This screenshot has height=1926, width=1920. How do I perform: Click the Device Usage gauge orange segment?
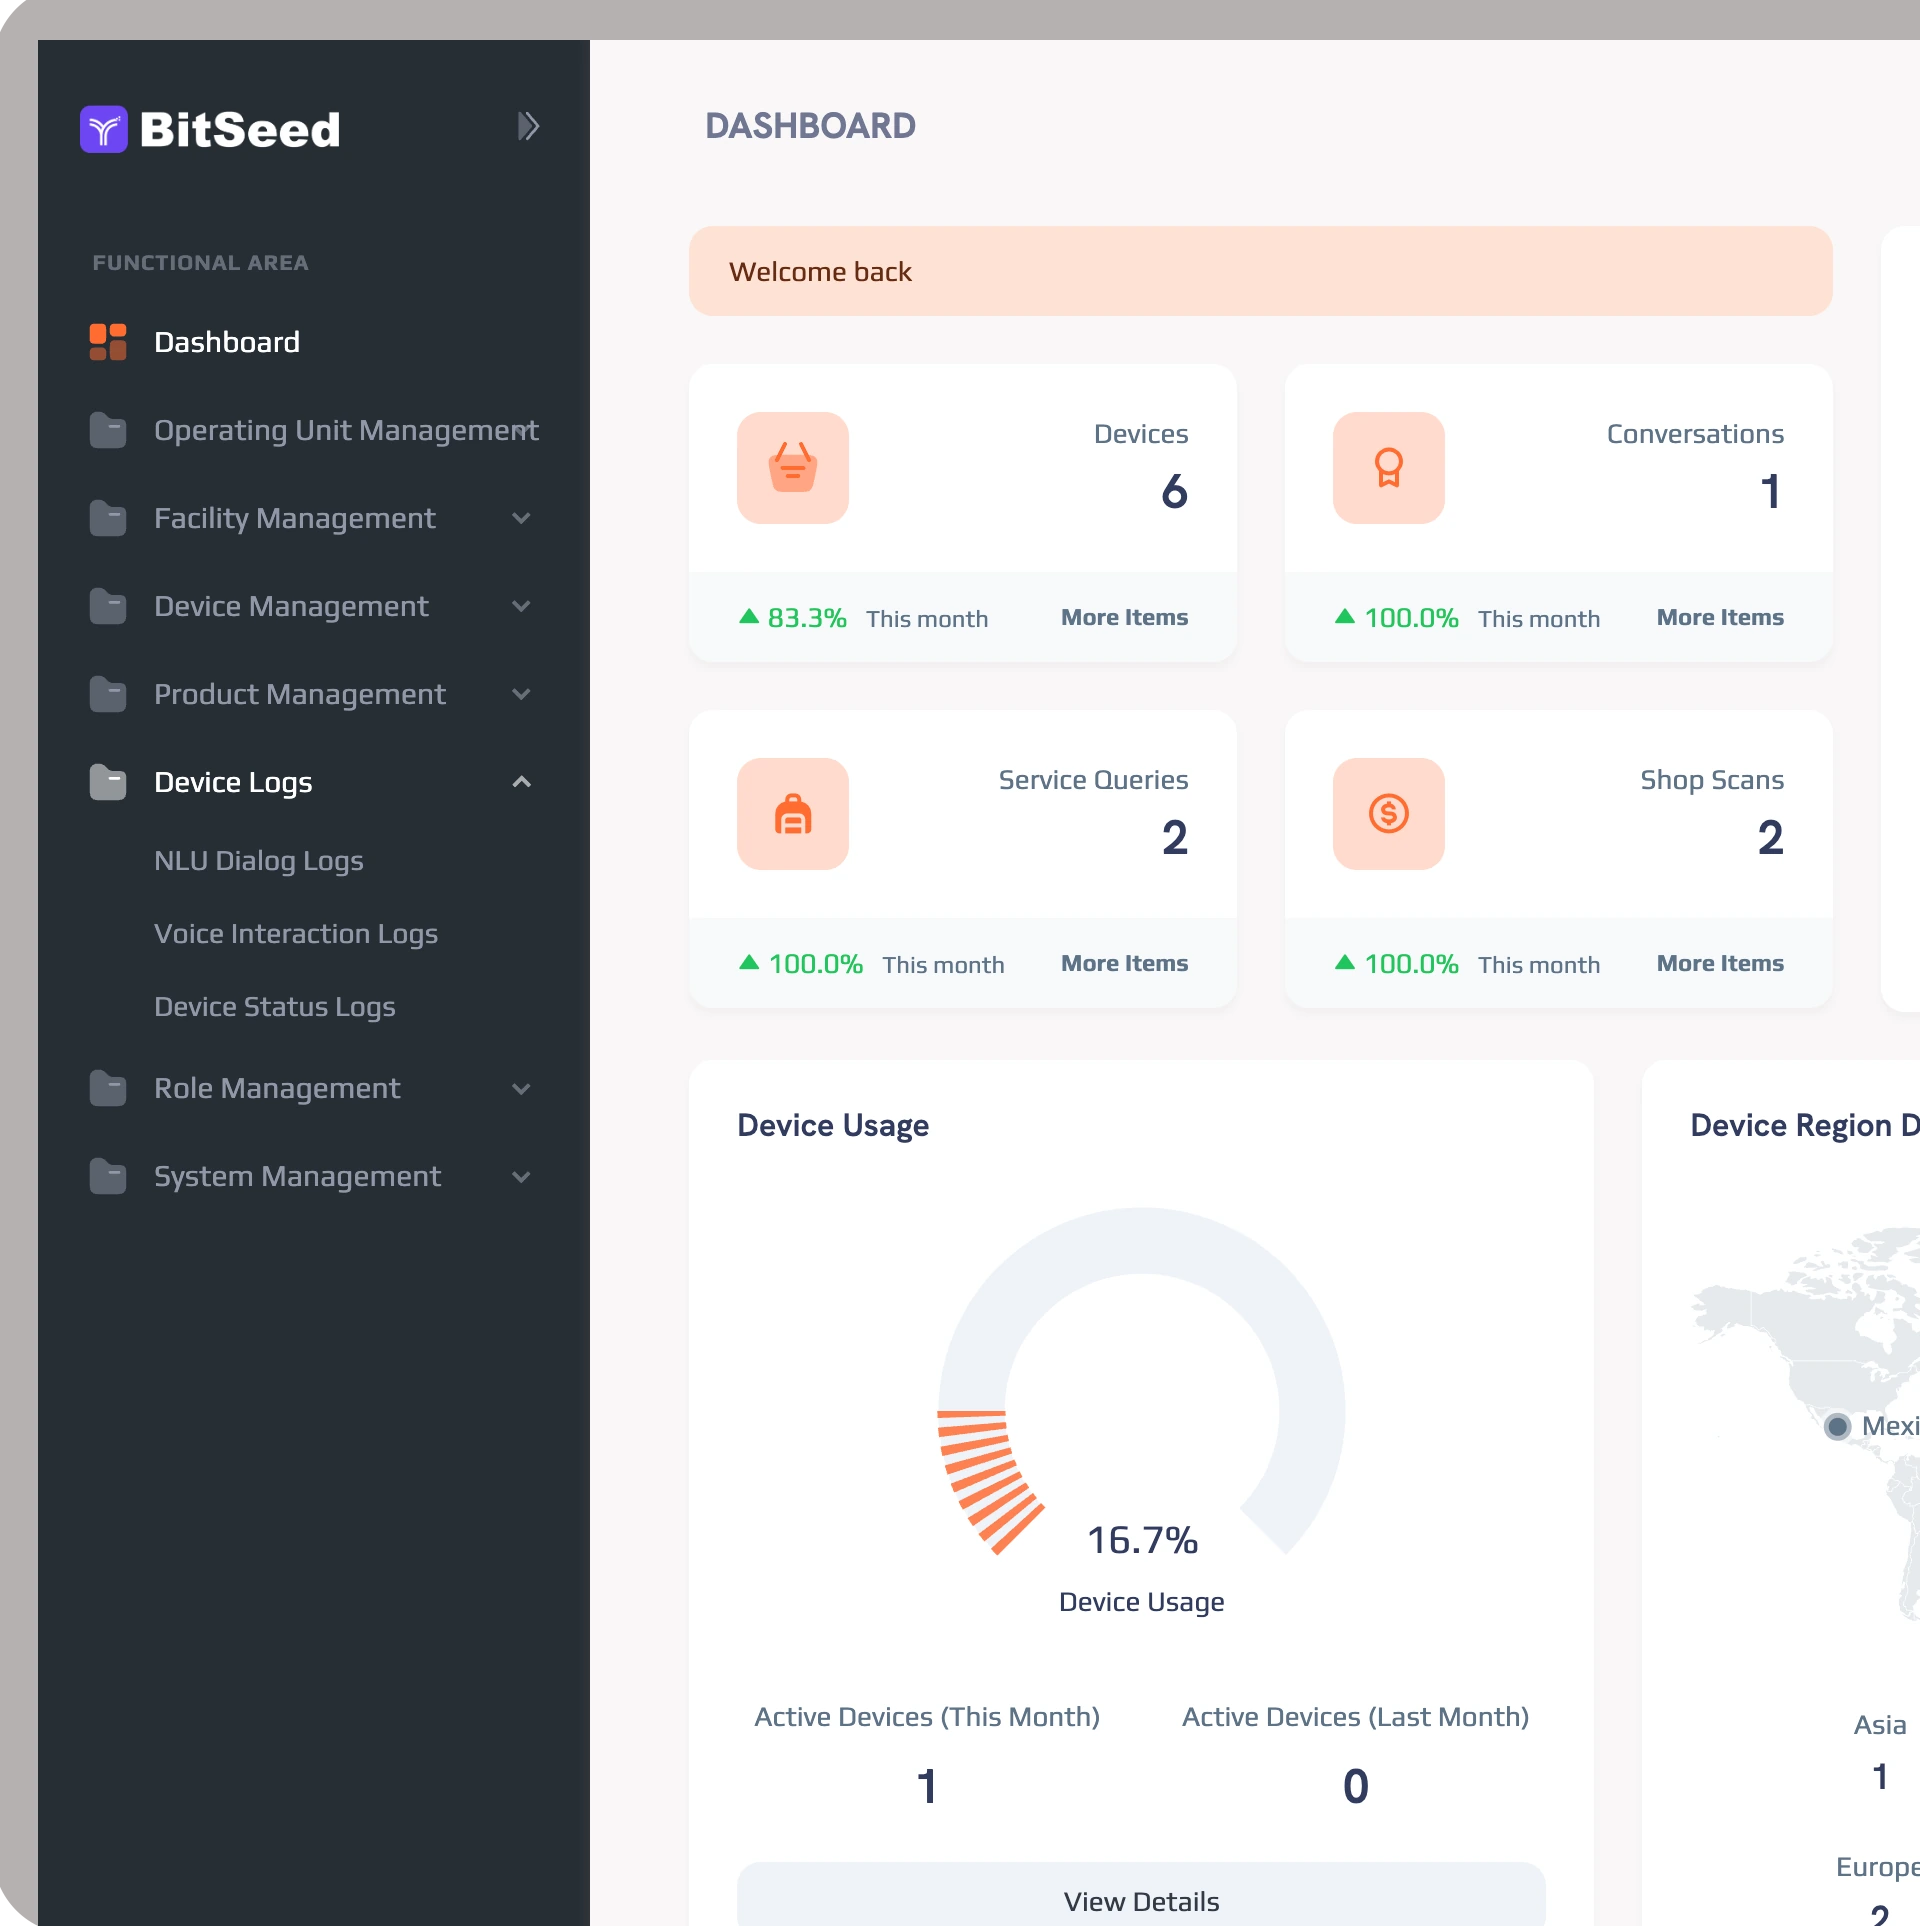[982, 1478]
